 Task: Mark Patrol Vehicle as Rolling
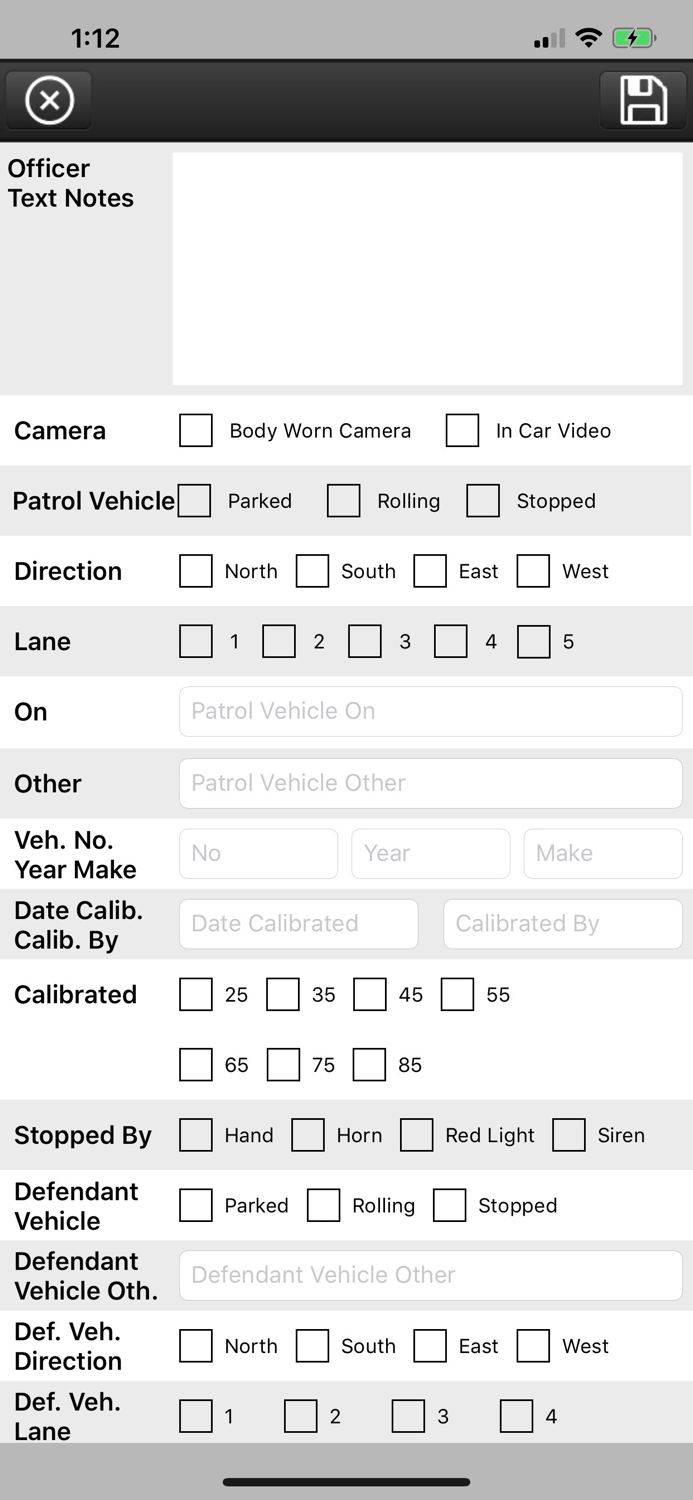pos(343,501)
